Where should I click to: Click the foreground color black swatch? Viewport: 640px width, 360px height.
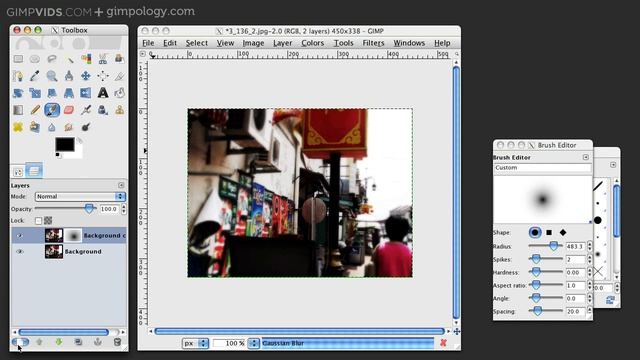65,144
